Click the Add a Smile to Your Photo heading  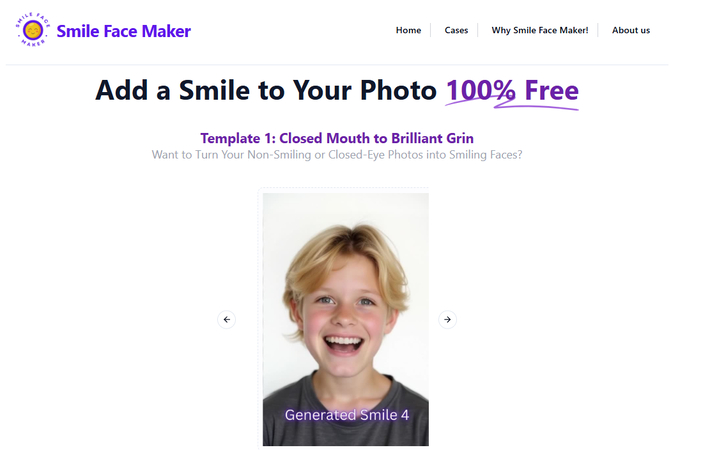point(266,90)
